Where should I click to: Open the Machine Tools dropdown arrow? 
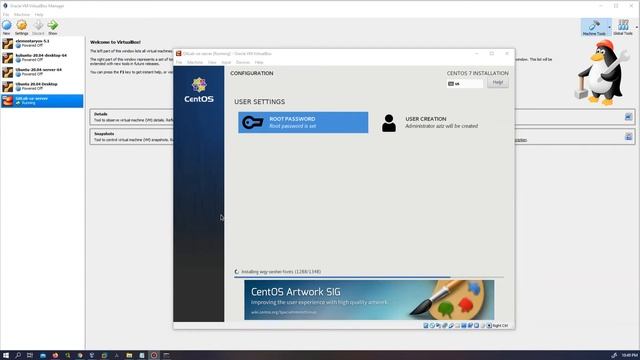tap(609, 27)
